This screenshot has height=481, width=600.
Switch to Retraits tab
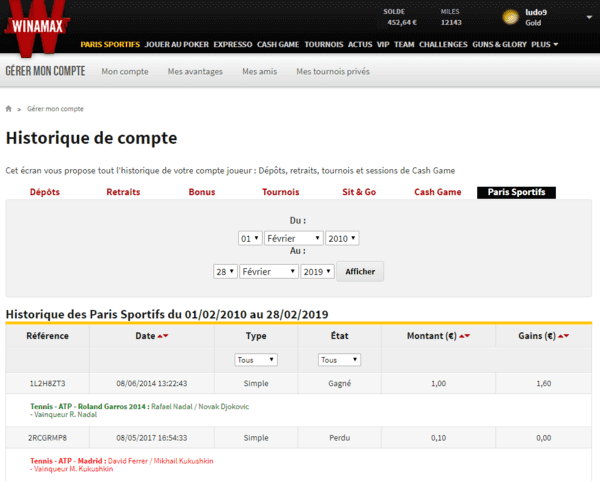click(123, 192)
